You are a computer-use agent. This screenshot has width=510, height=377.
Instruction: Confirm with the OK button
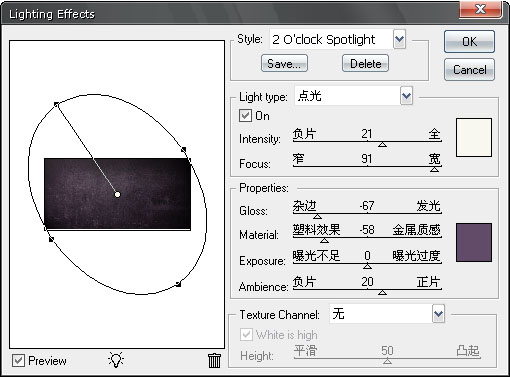point(469,42)
